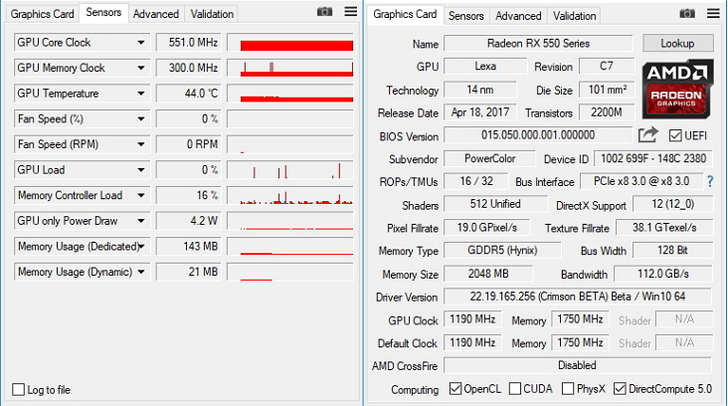Click the 4.2 W power draw value
The width and height of the screenshot is (728, 406).
click(x=188, y=221)
